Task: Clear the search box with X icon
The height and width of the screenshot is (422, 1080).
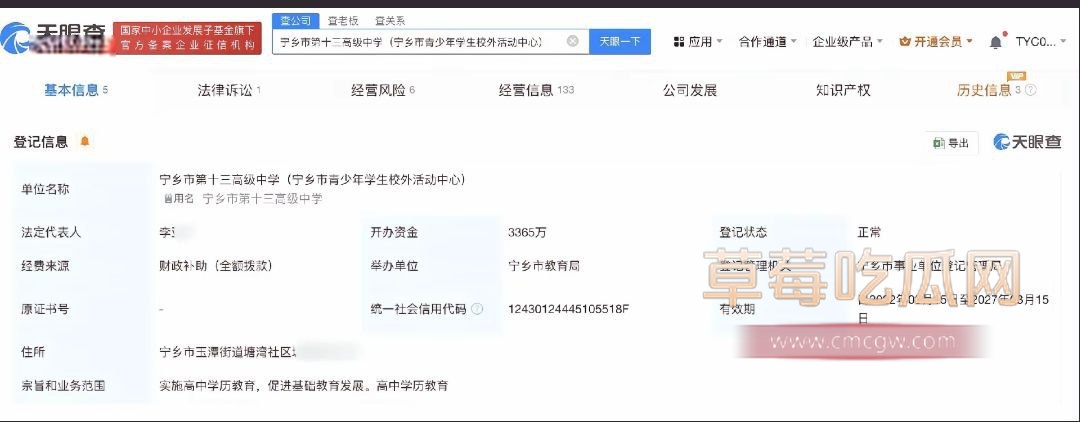Action: click(x=572, y=42)
